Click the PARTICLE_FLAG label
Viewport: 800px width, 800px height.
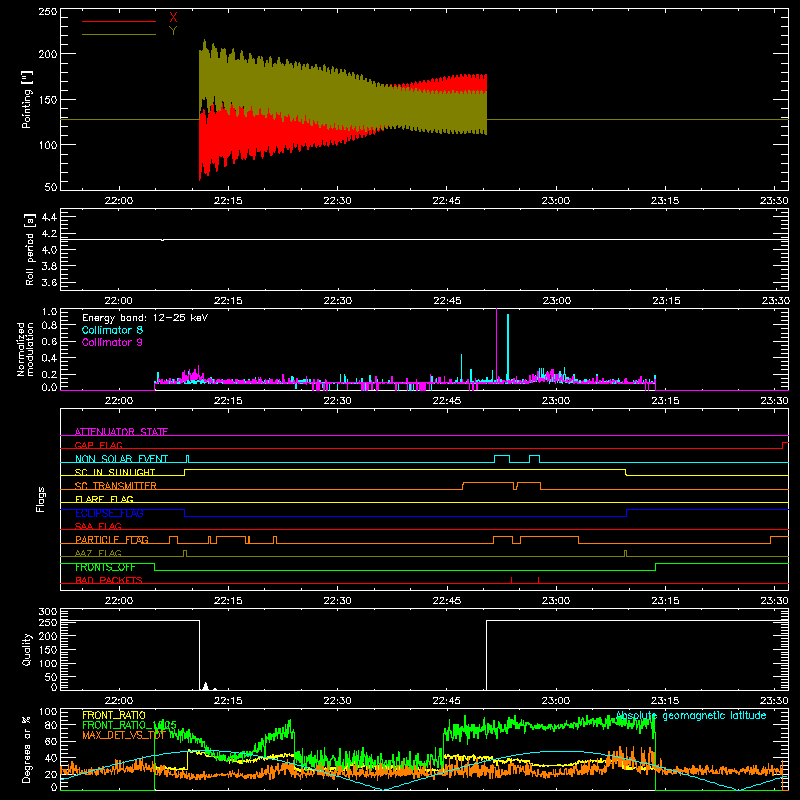click(112, 540)
